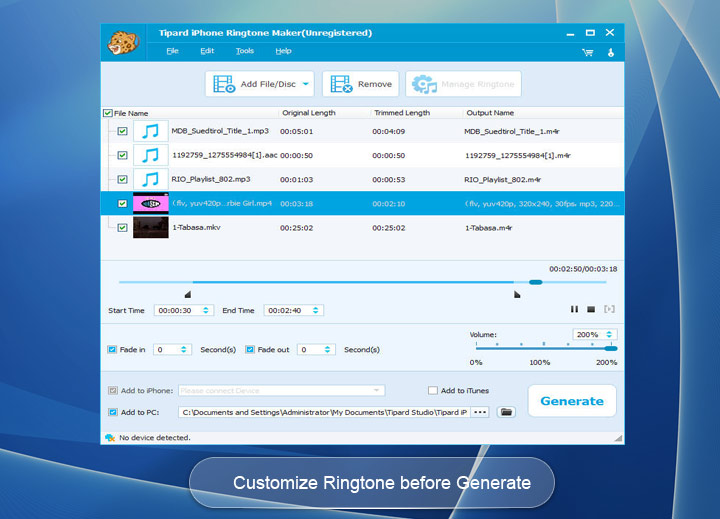This screenshot has width=720, height=519.
Task: Adjust the End Time stepper arrows
Action: (315, 310)
